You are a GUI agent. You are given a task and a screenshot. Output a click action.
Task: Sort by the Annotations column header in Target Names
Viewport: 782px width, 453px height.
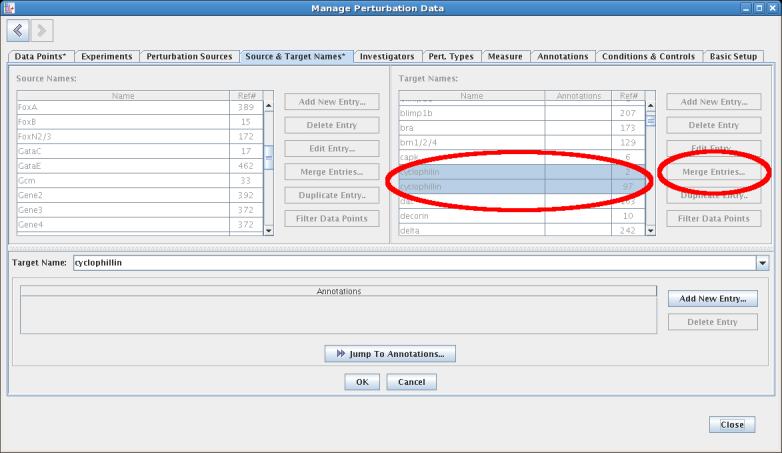point(578,96)
